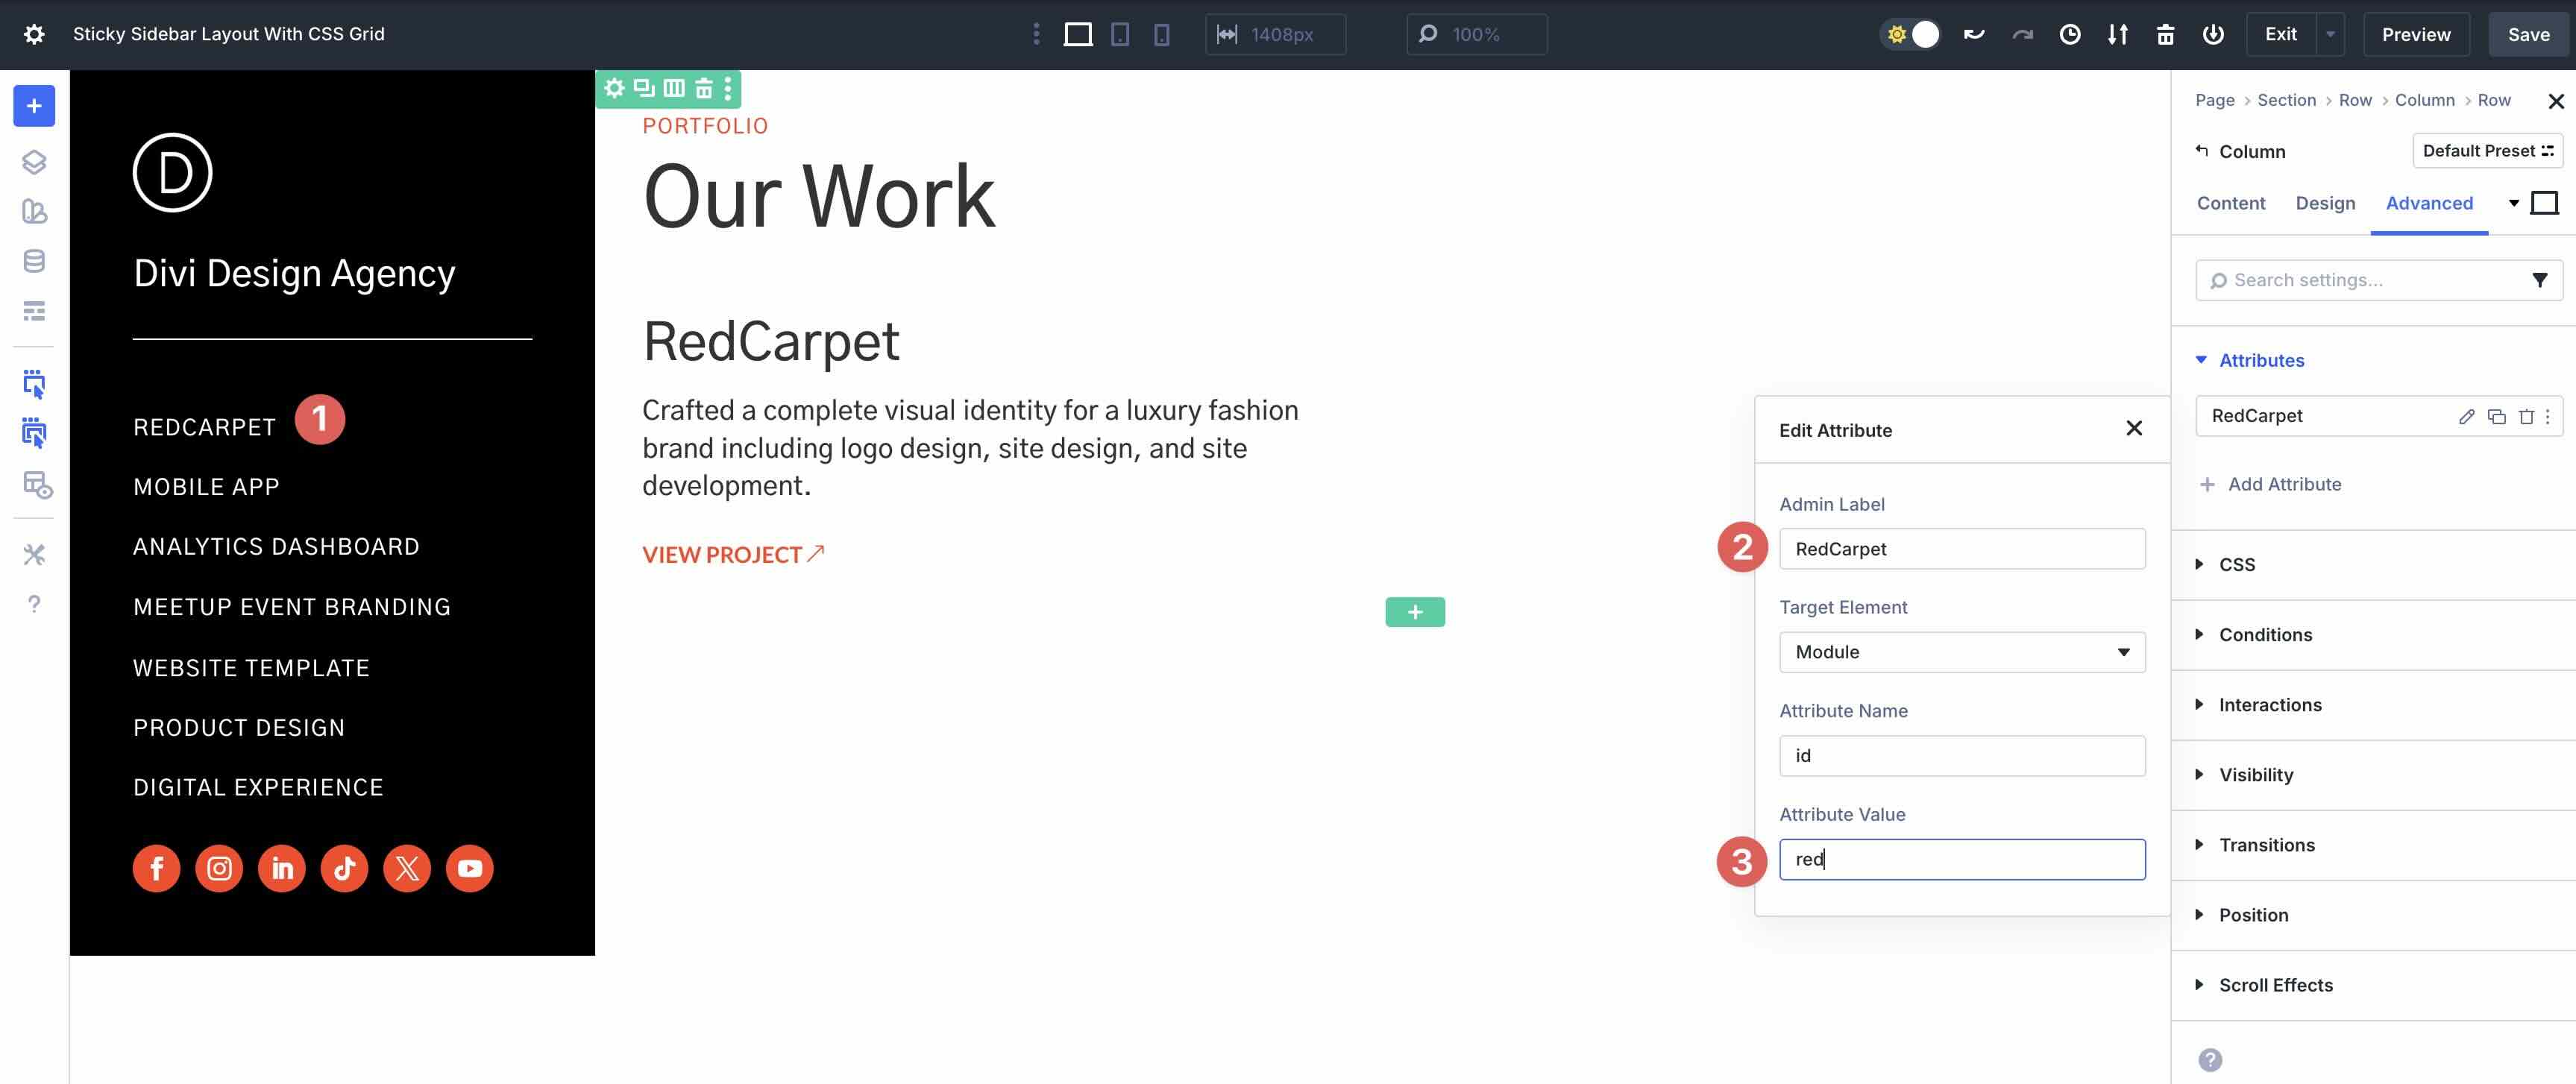The width and height of the screenshot is (2576, 1084).
Task: Expand the CSS section
Action: [x=2236, y=564]
